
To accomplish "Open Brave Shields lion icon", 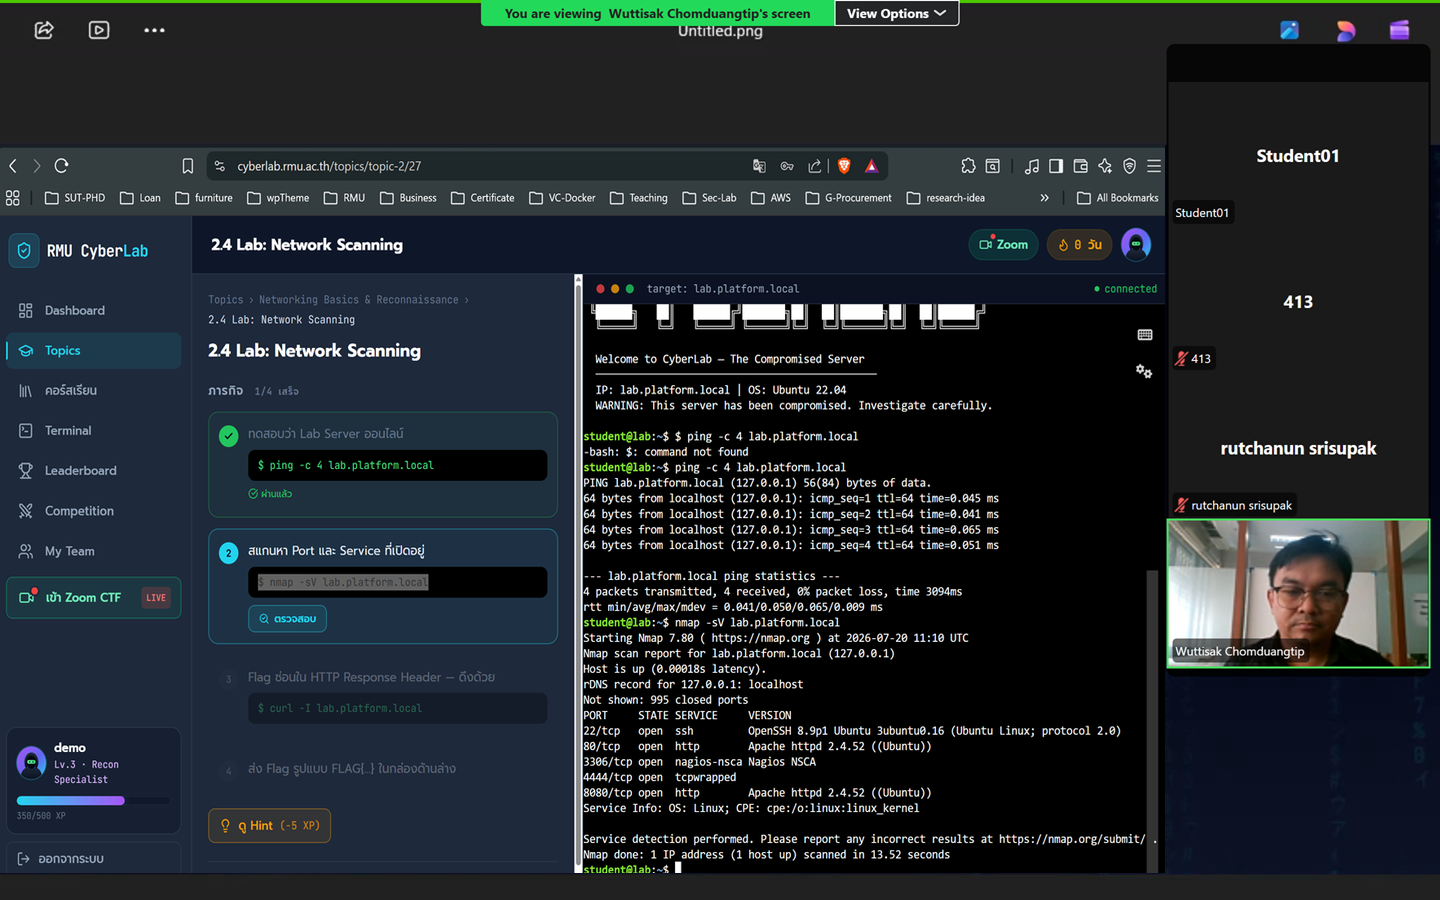I will pos(844,166).
